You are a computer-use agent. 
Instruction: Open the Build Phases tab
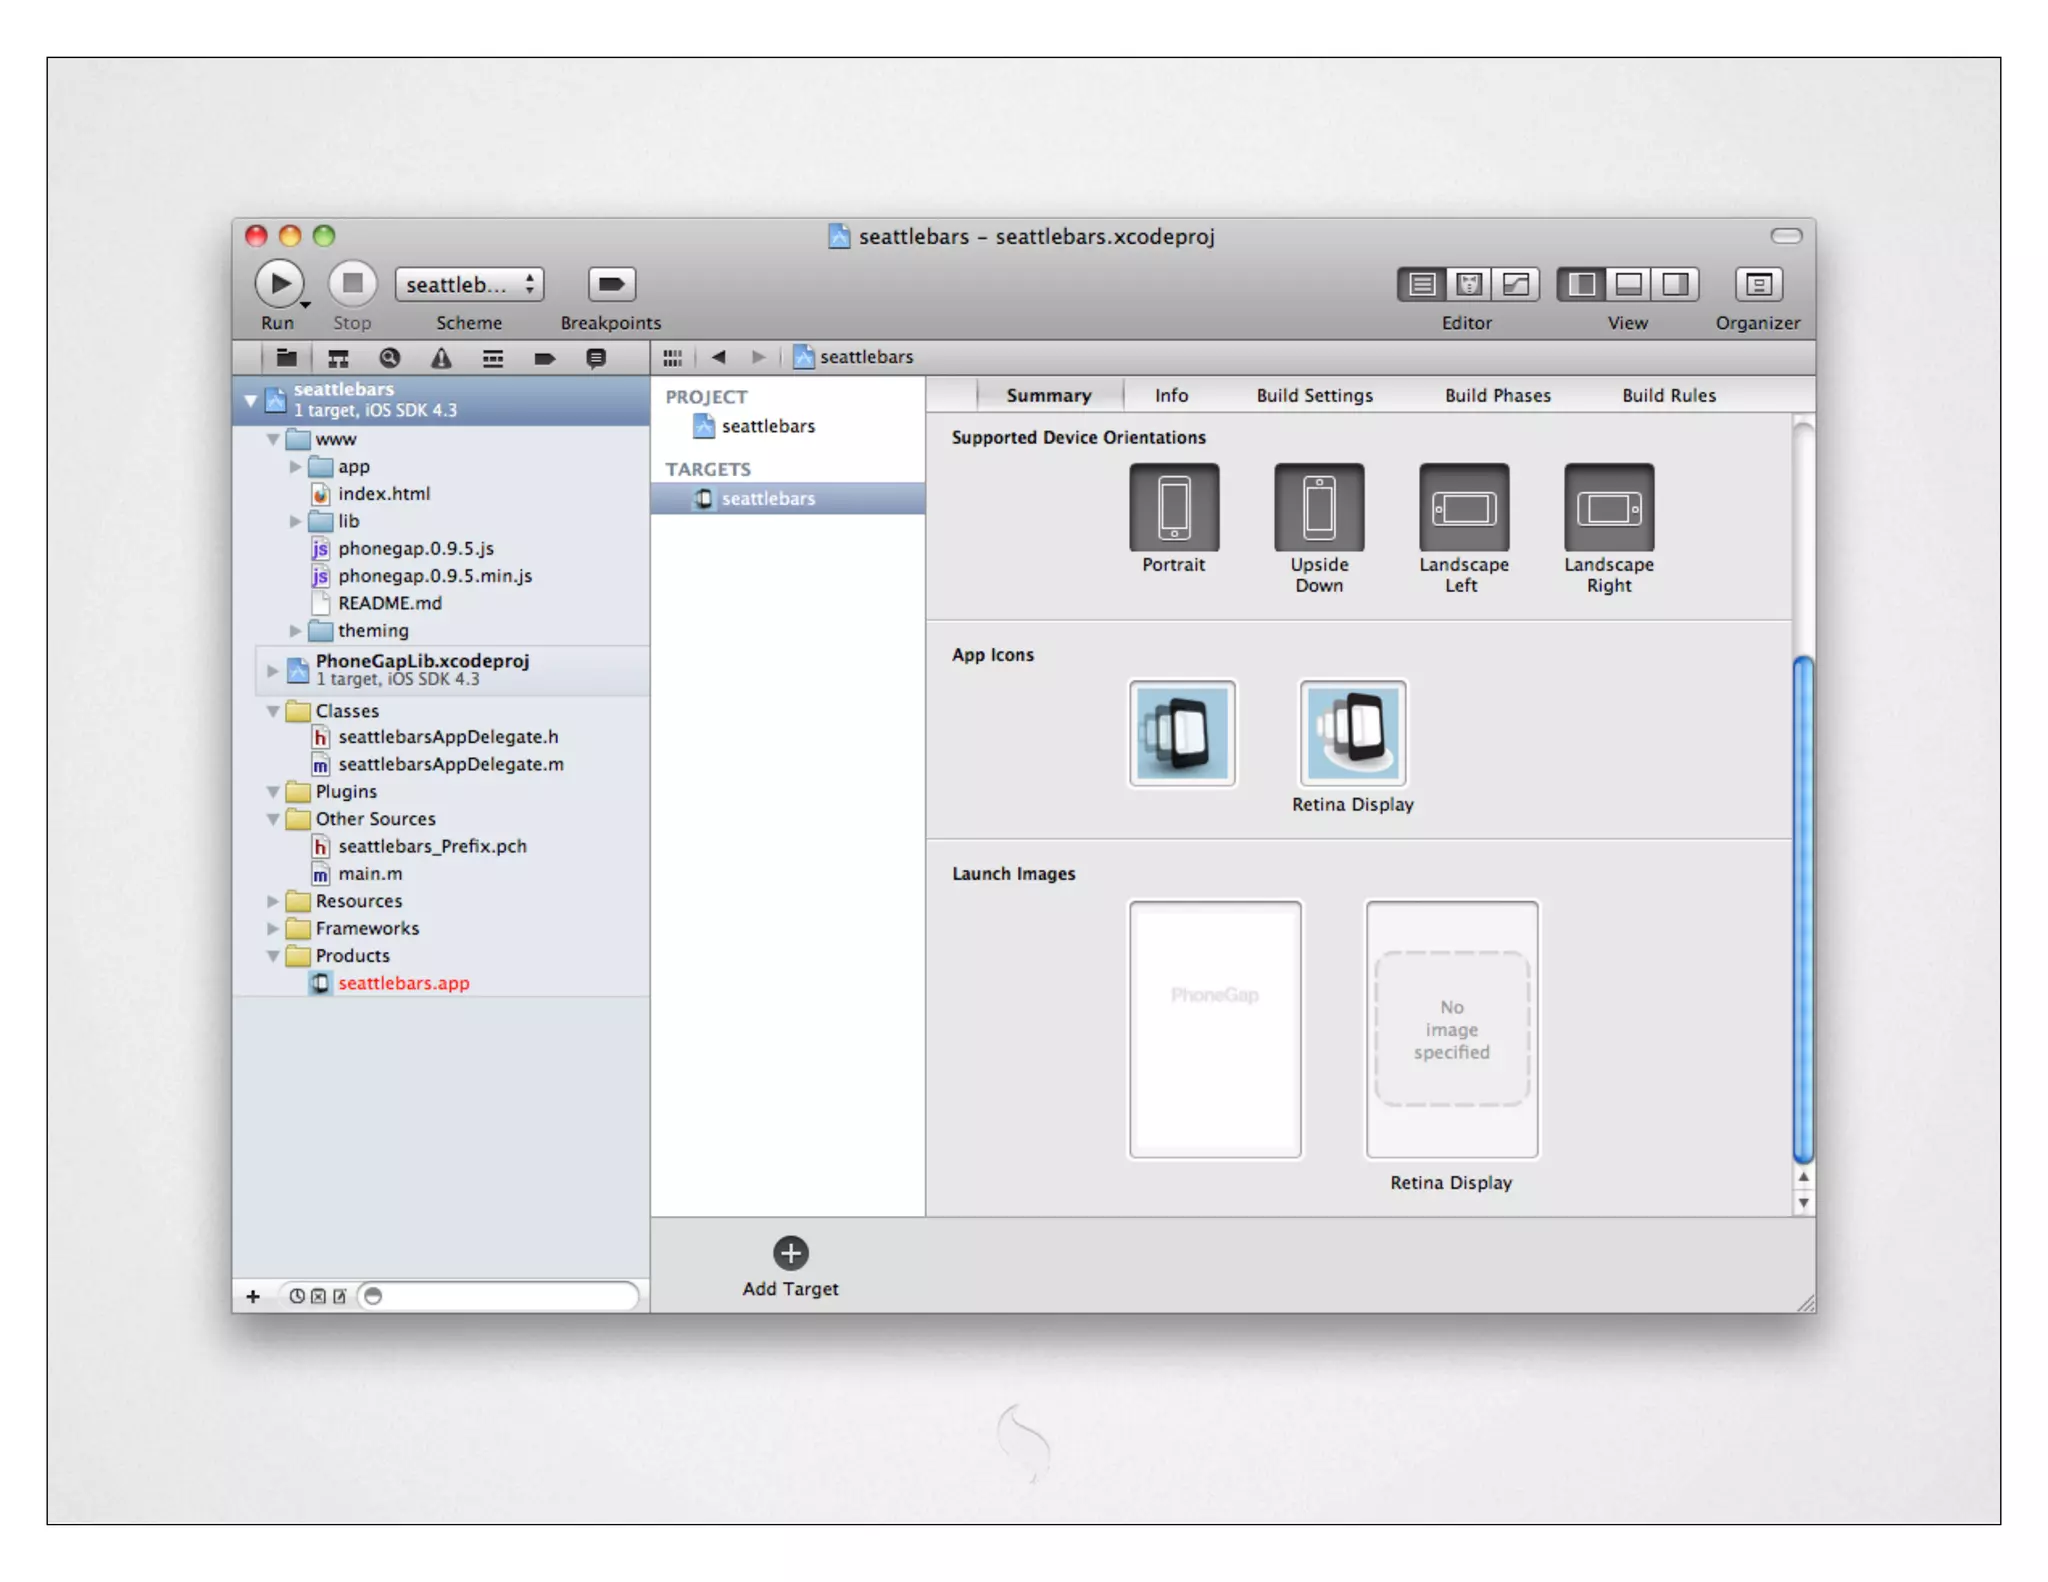(x=1497, y=395)
